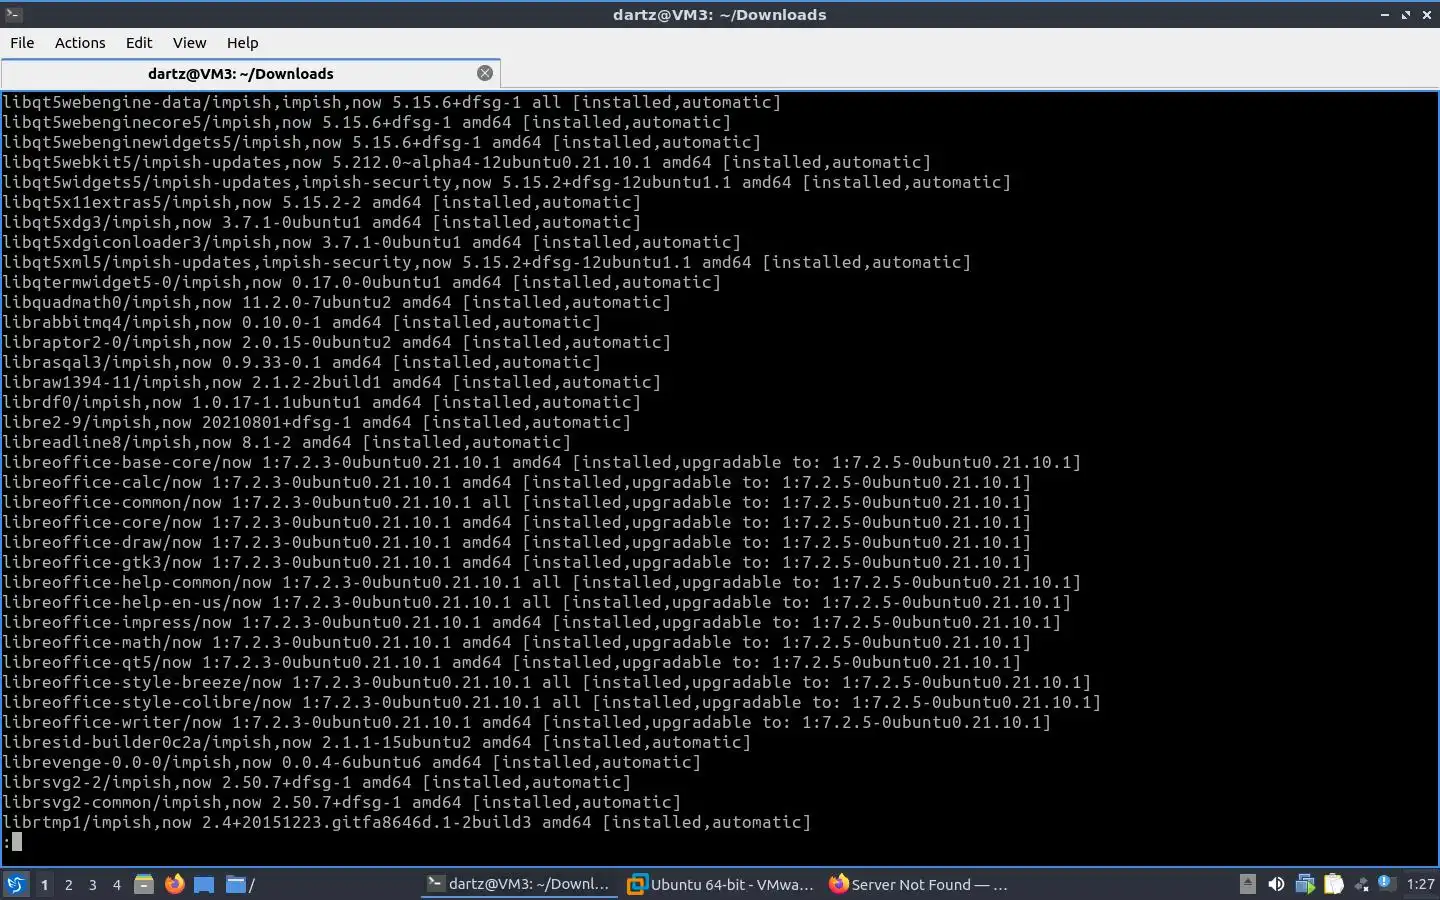Click the terminal icon in the title bar
The image size is (1440, 900).
[14, 14]
